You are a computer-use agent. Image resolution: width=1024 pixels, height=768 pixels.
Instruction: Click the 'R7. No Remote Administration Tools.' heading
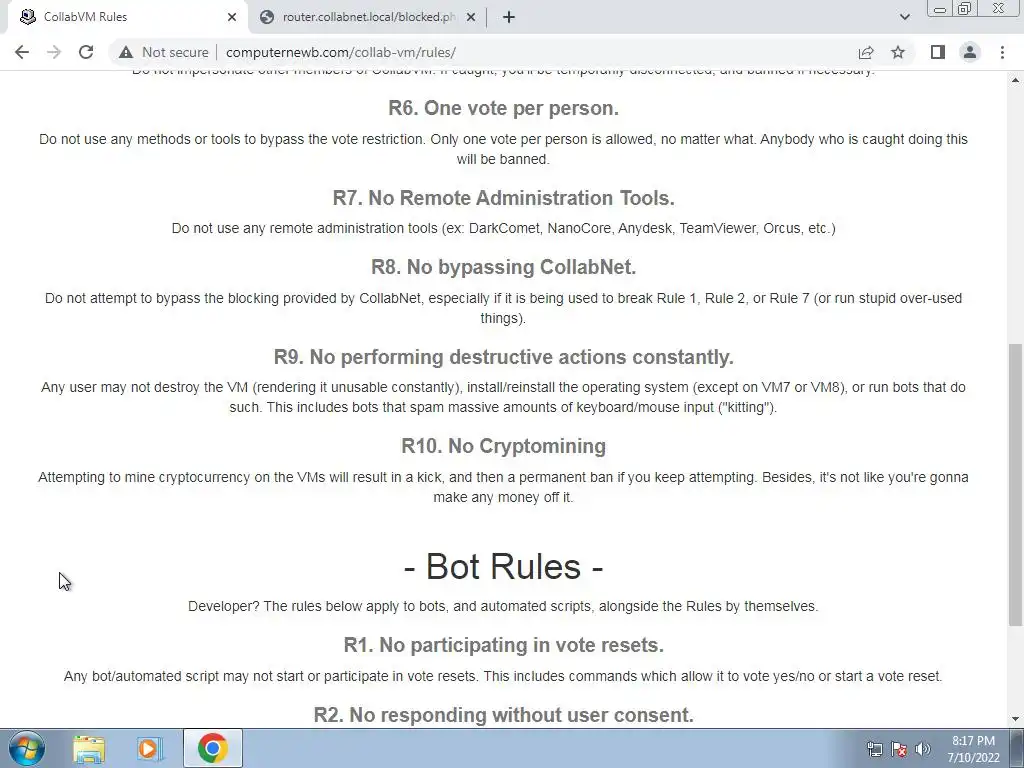pyautogui.click(x=504, y=197)
